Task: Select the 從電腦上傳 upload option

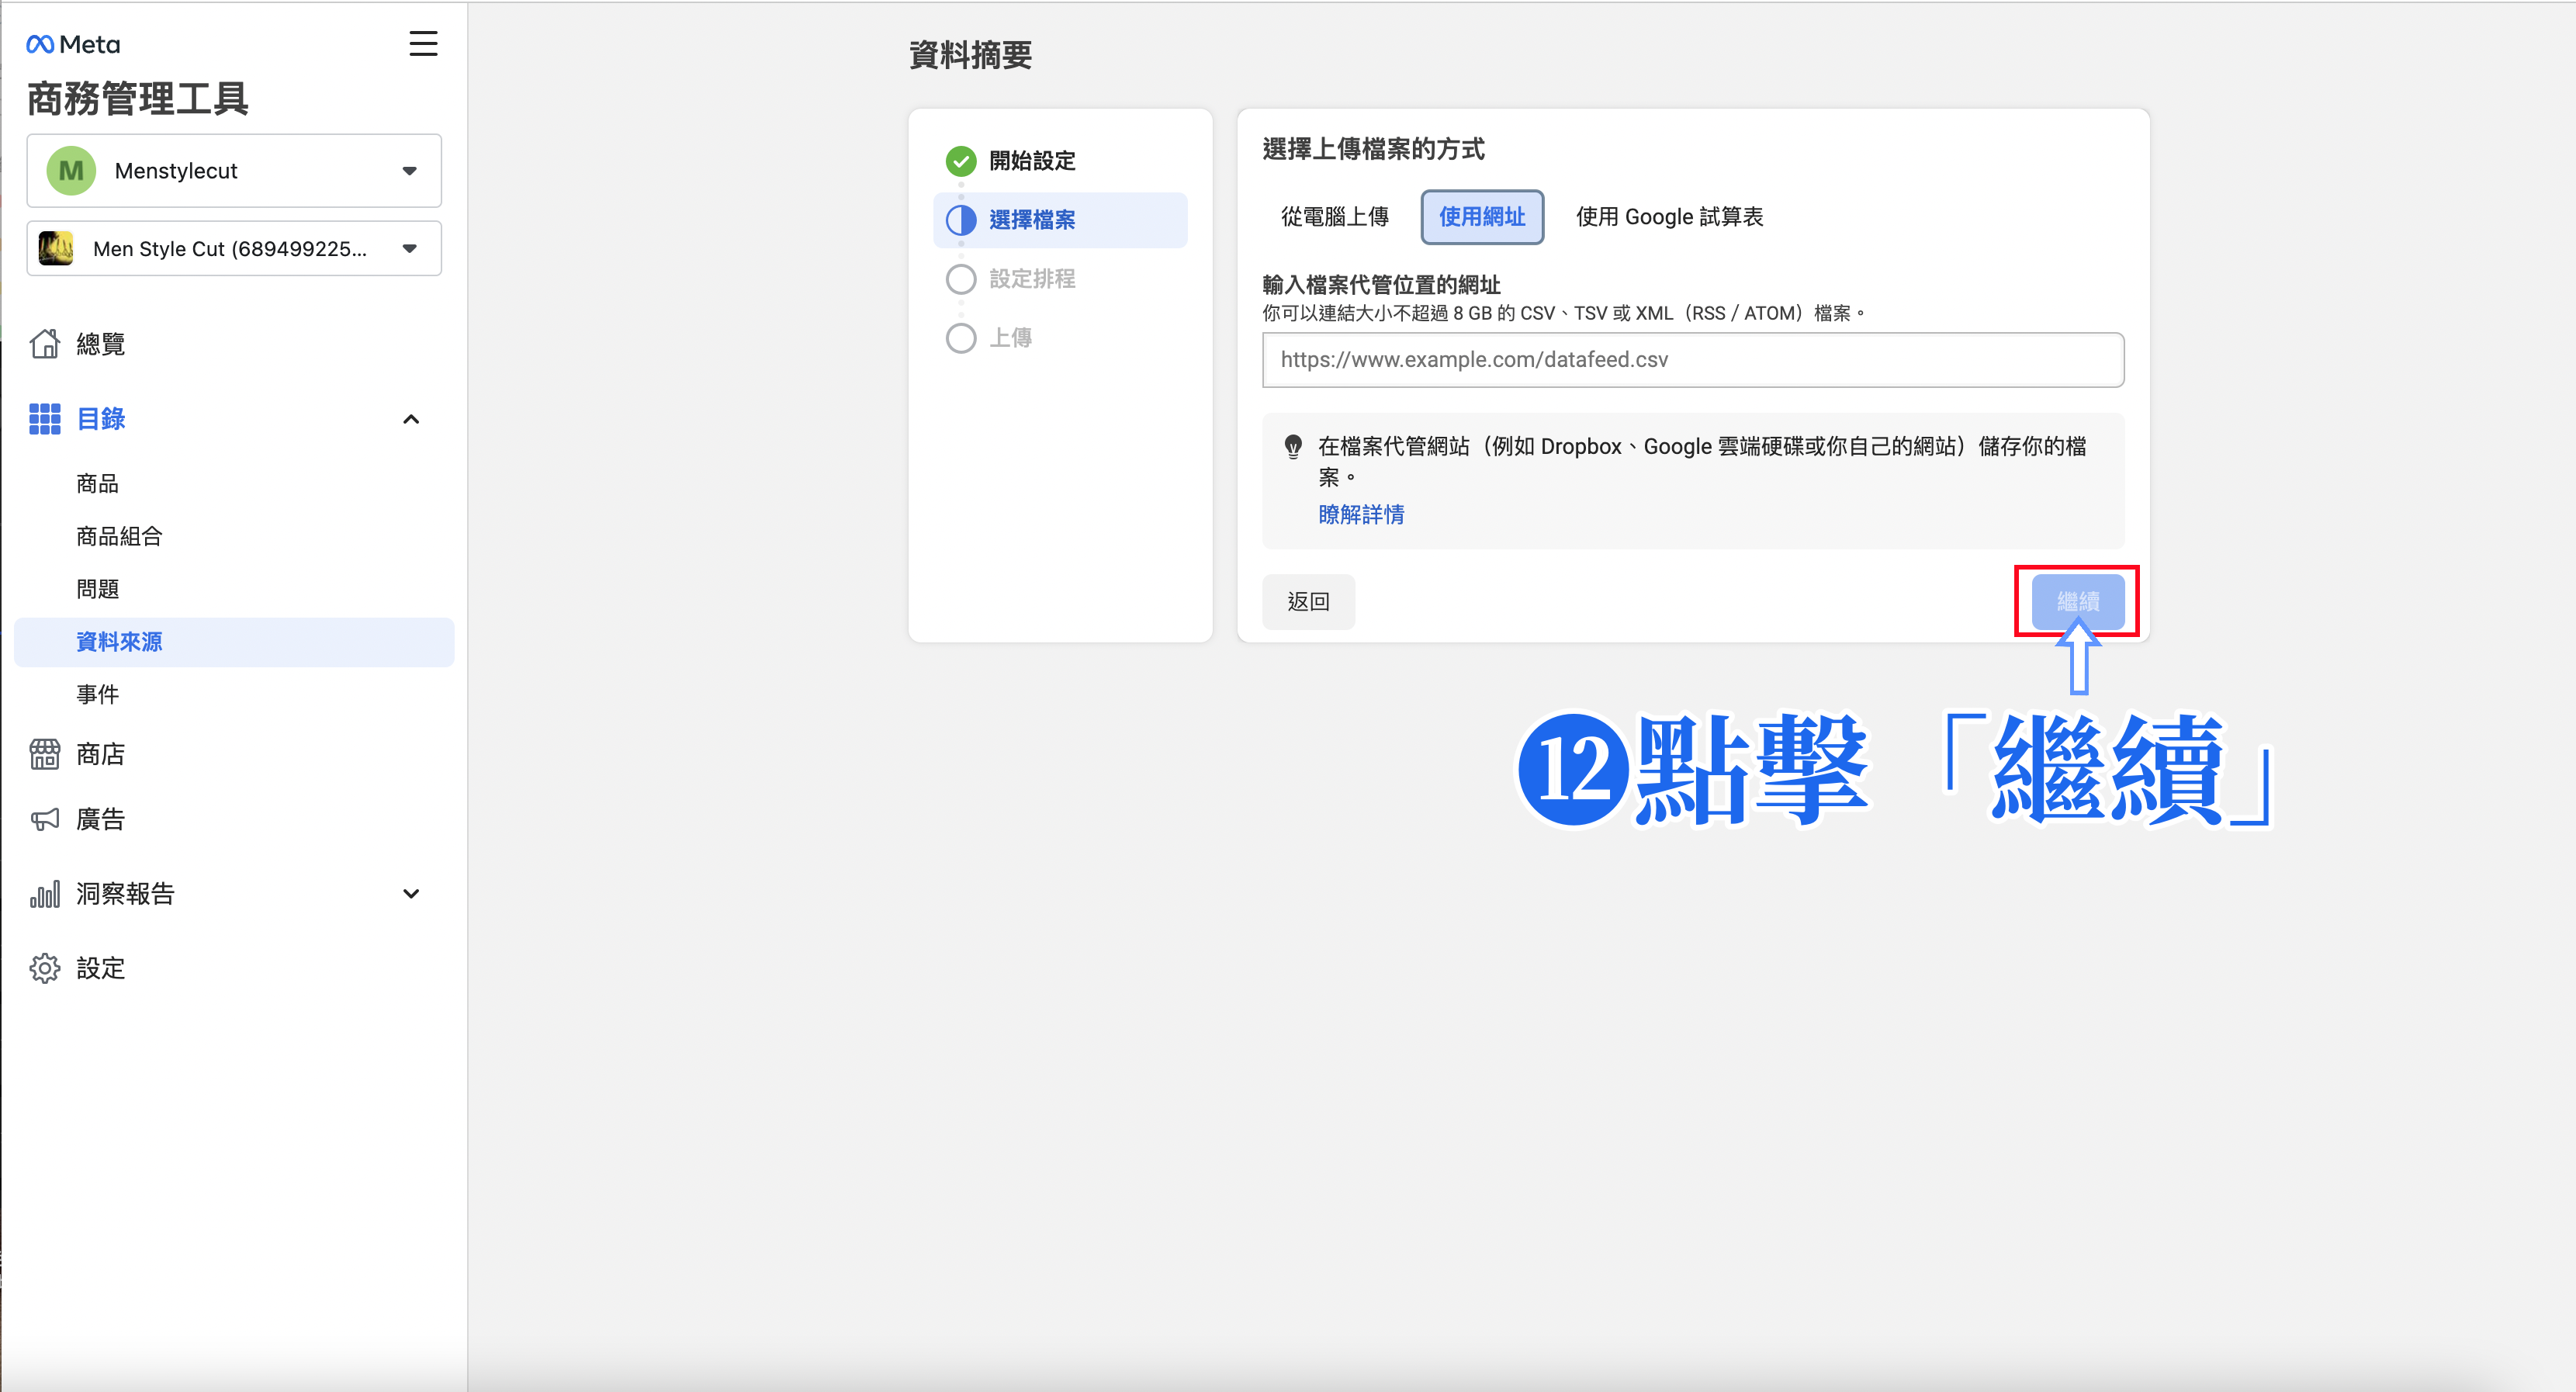Action: pos(1335,217)
